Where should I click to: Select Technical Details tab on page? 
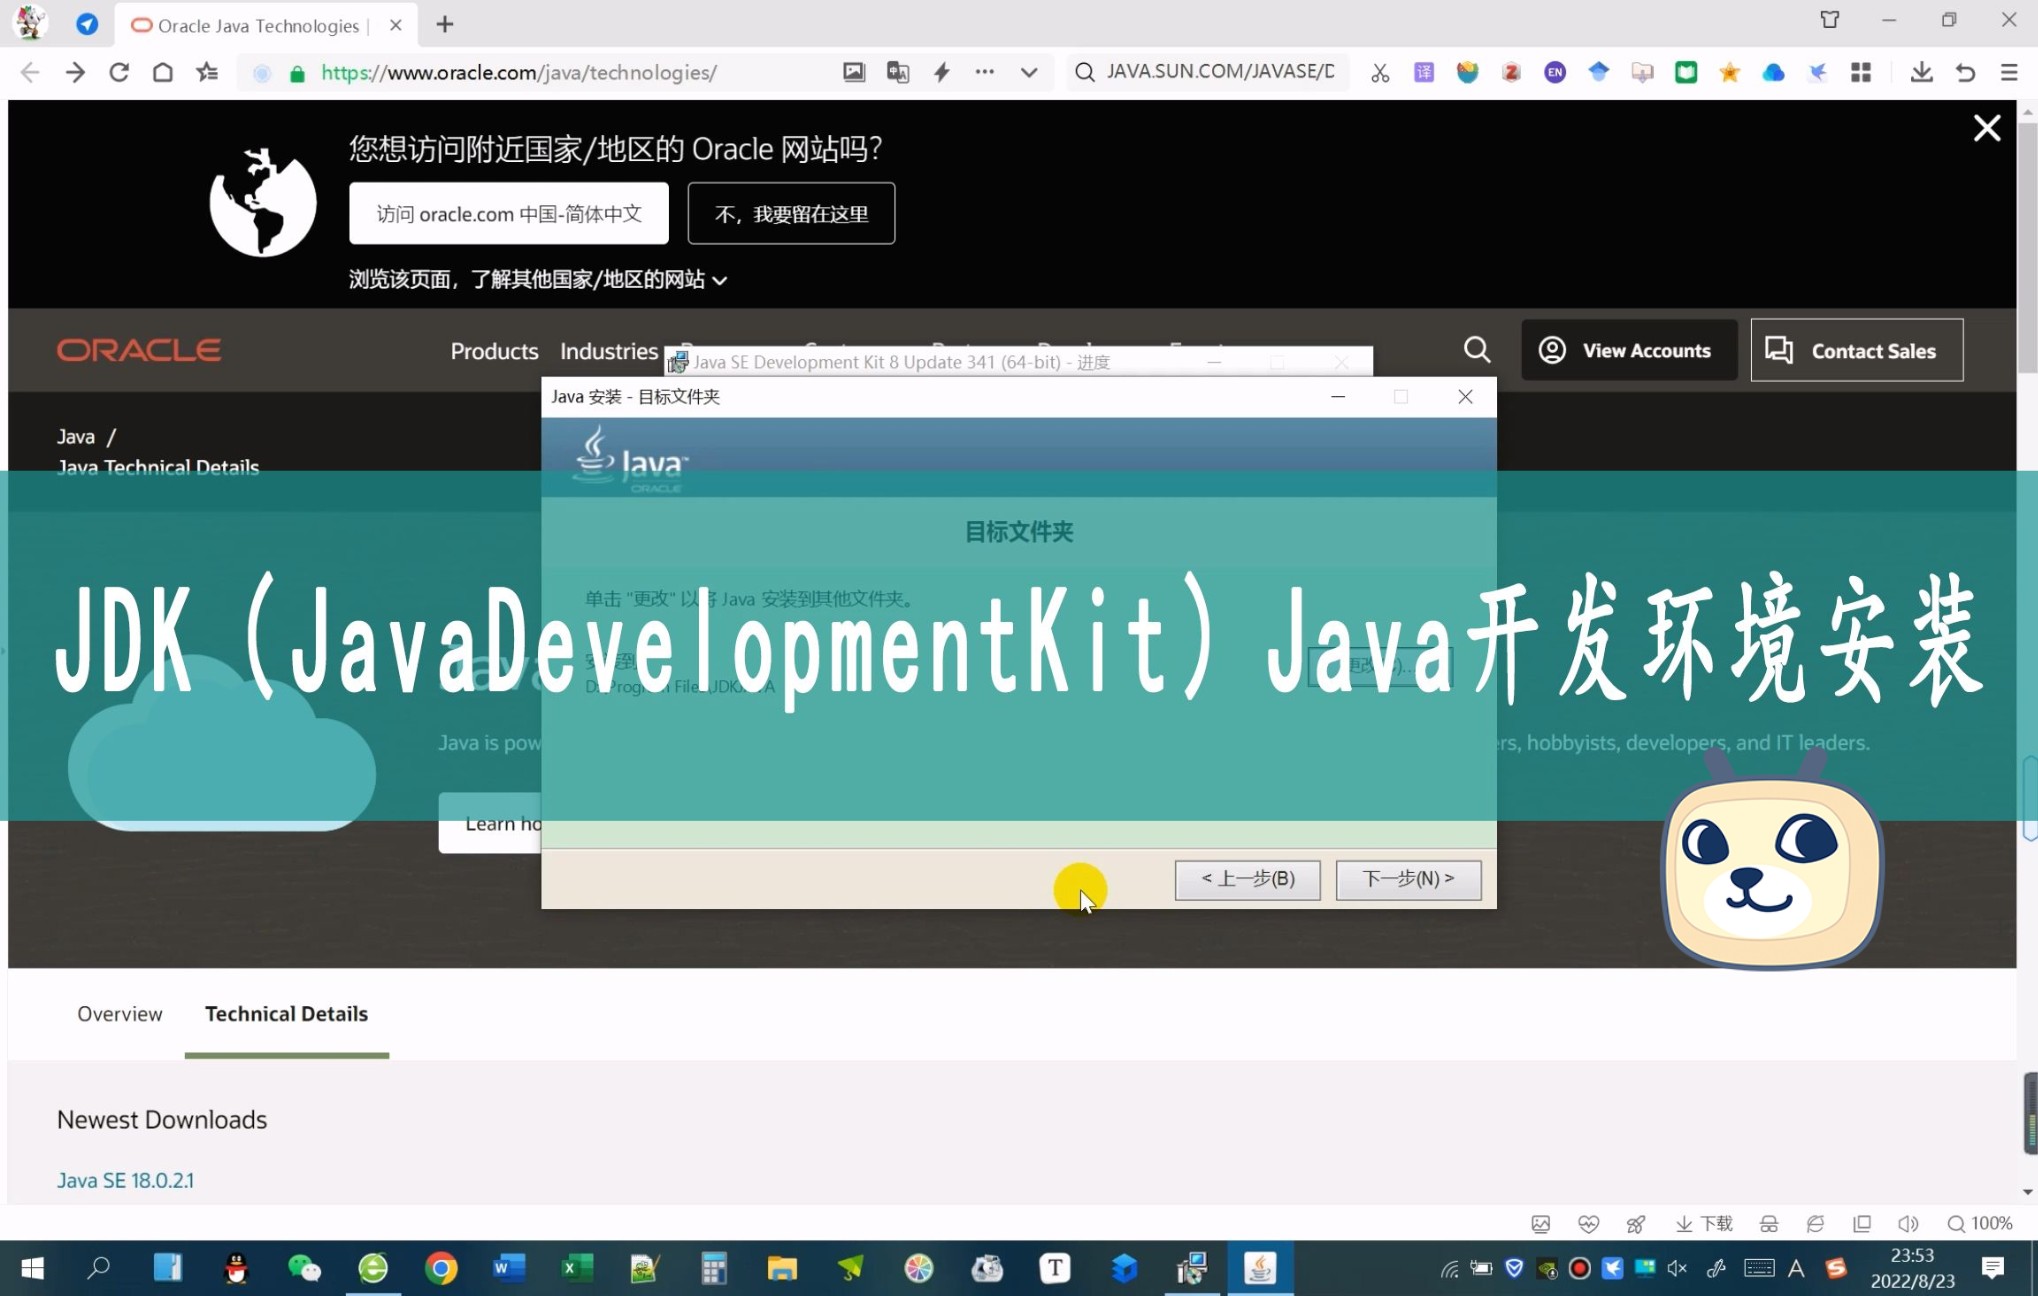pos(287,1014)
